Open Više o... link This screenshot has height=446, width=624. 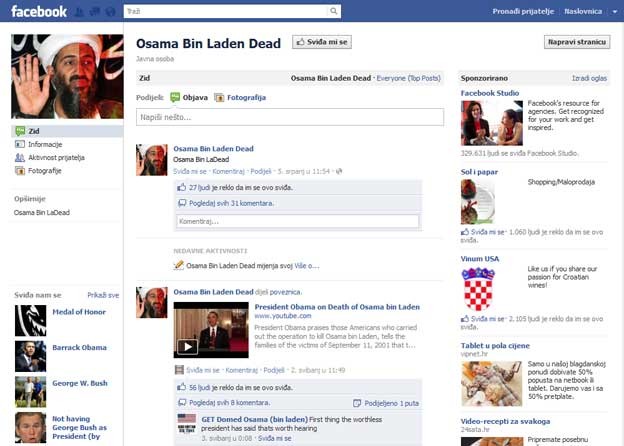[307, 266]
